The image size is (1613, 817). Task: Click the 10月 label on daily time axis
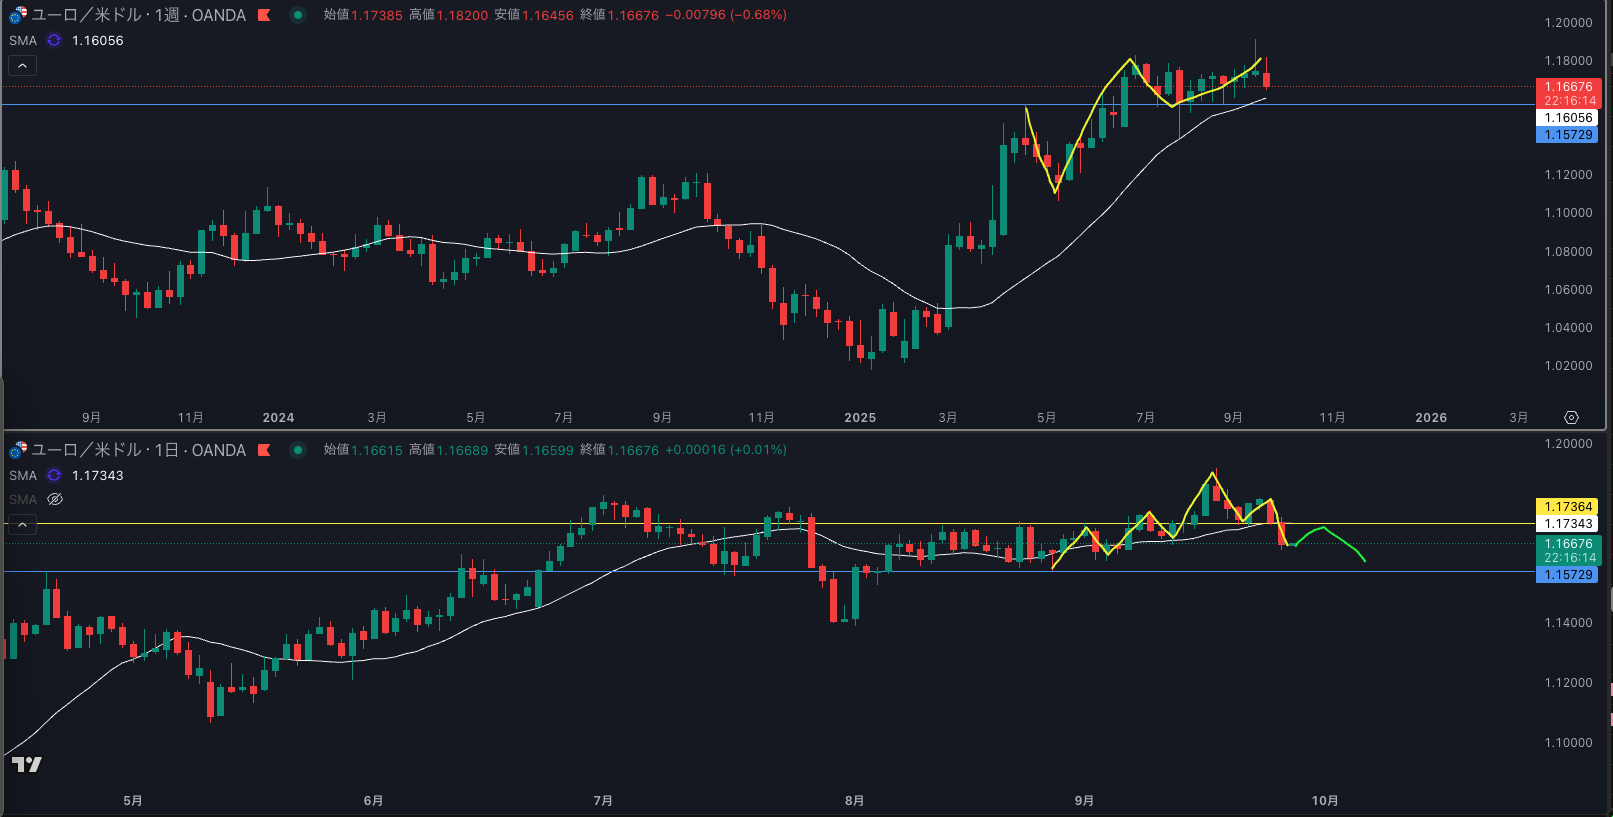click(1325, 801)
